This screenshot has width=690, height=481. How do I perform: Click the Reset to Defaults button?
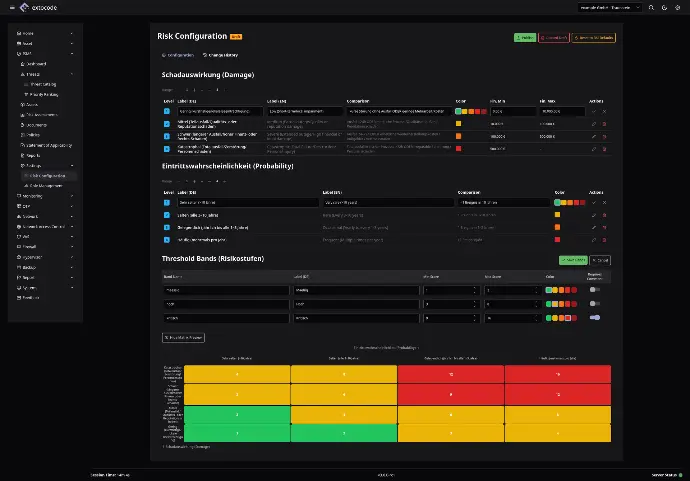(593, 37)
